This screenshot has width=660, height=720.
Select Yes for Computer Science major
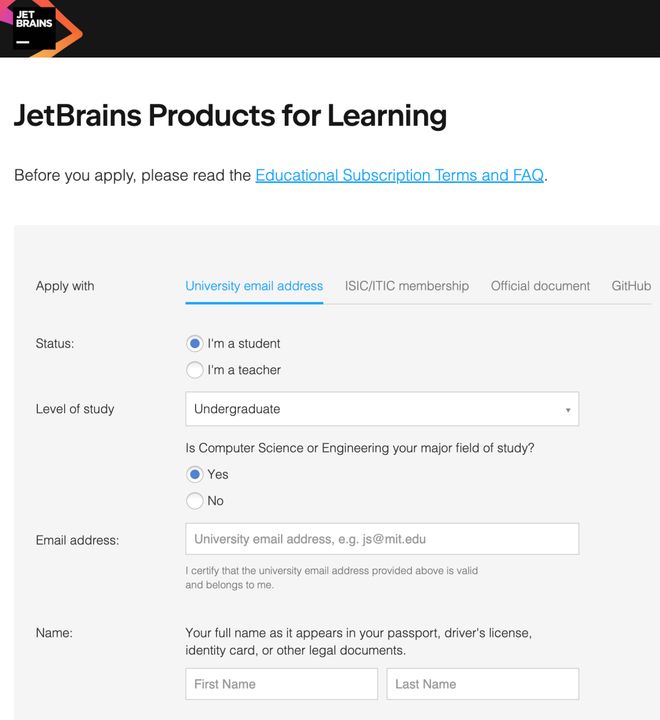195,474
